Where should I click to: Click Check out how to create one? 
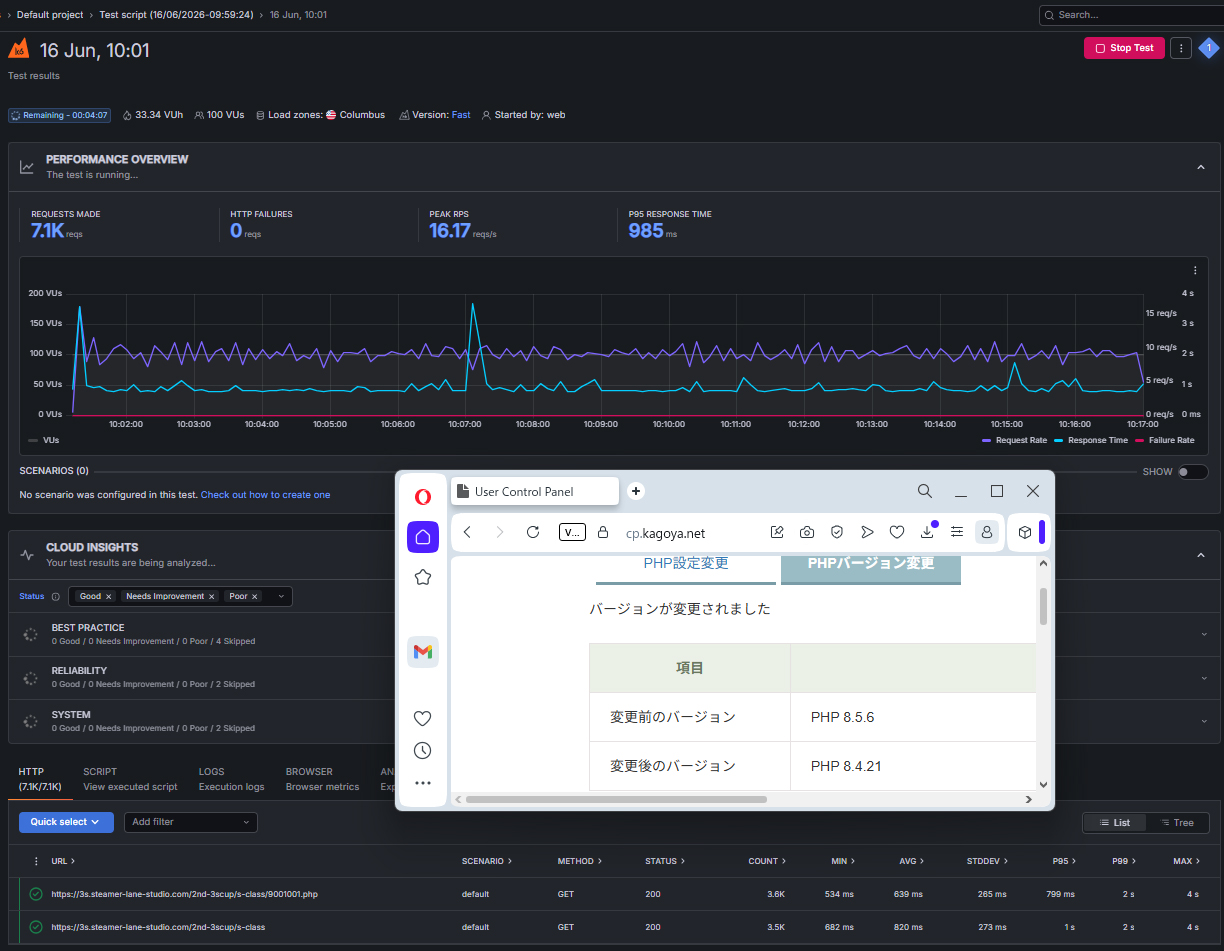pyautogui.click(x=265, y=495)
